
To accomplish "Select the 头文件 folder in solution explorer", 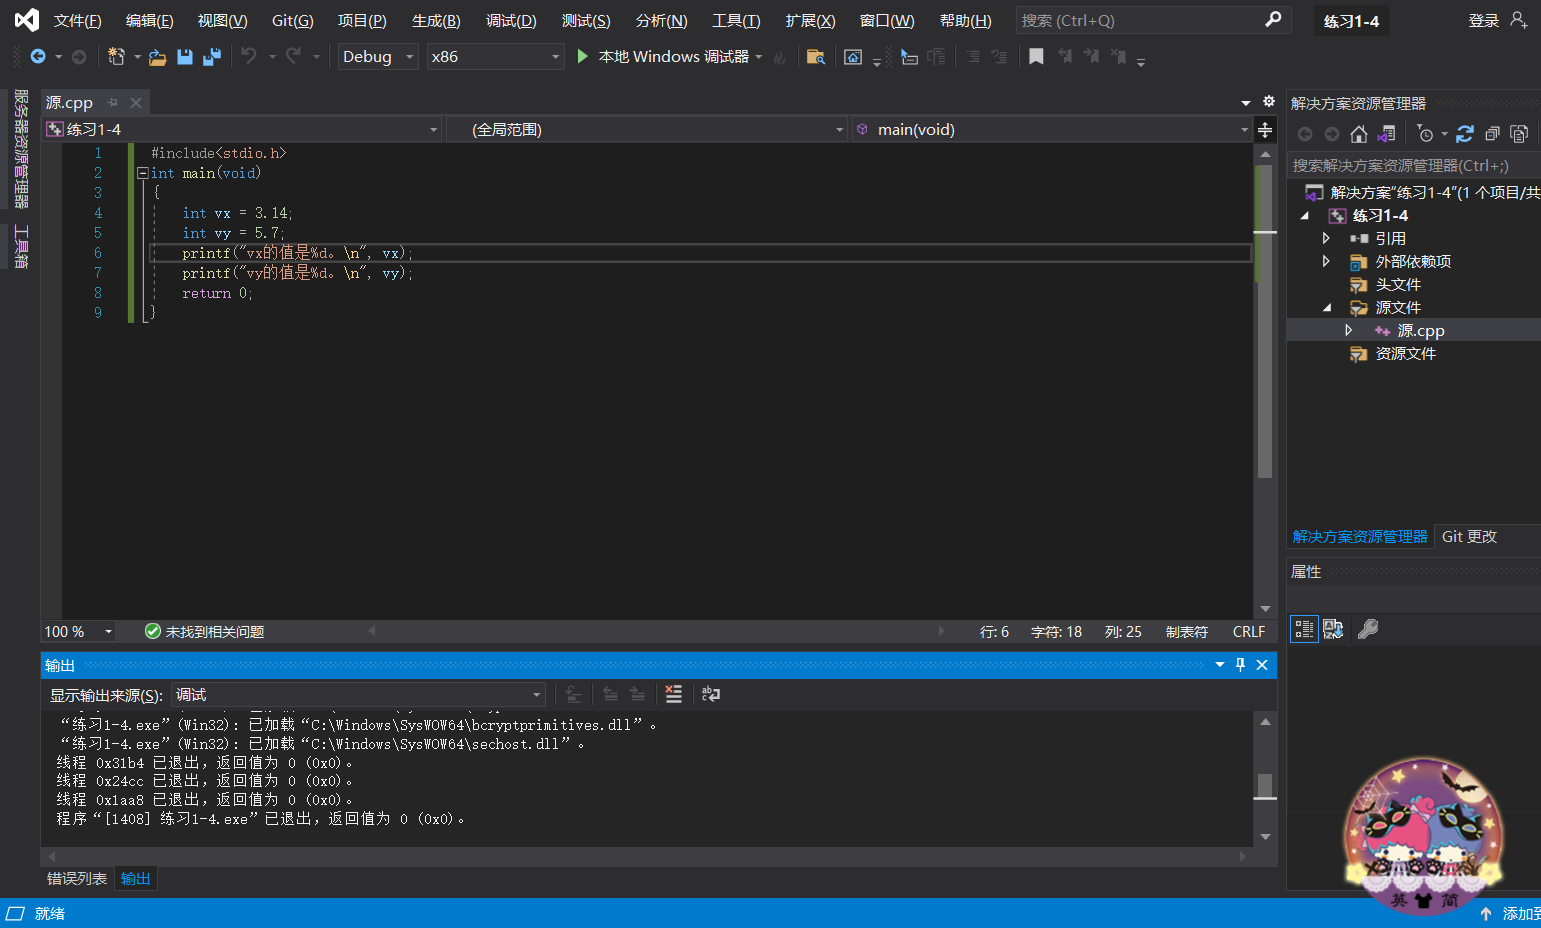I will pos(1398,284).
